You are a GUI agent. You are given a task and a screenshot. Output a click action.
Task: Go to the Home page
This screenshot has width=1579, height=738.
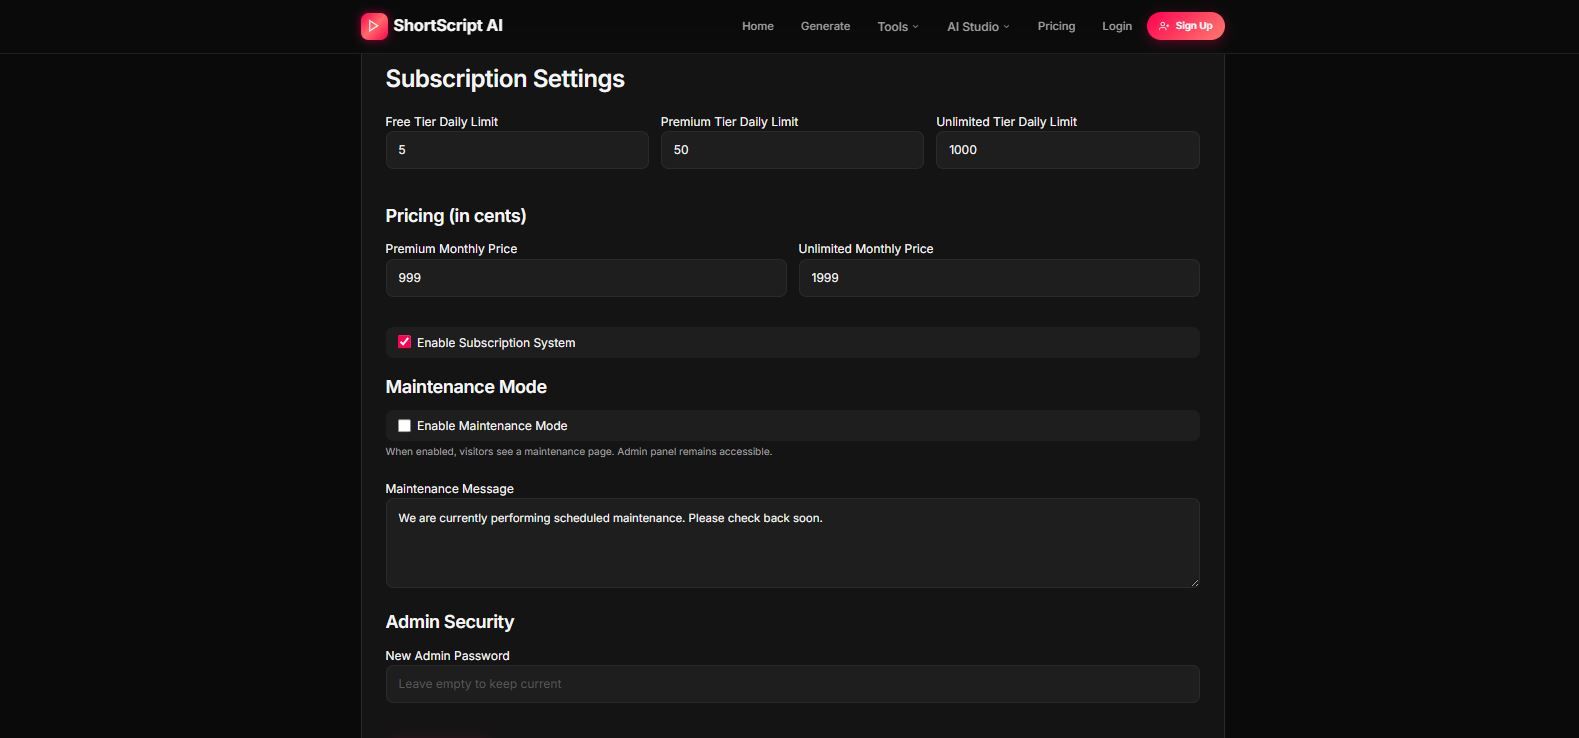coord(757,26)
